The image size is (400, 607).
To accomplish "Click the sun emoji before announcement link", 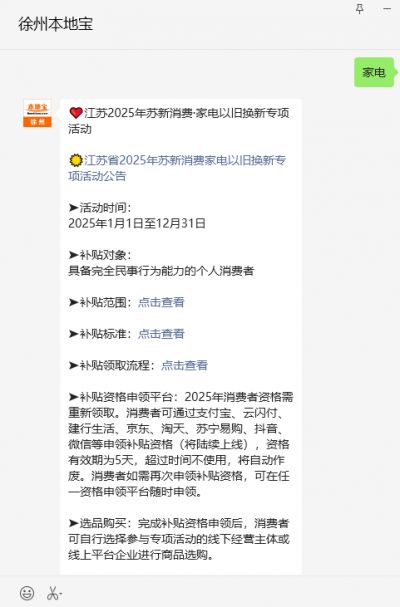I will pyautogui.click(x=76, y=160).
